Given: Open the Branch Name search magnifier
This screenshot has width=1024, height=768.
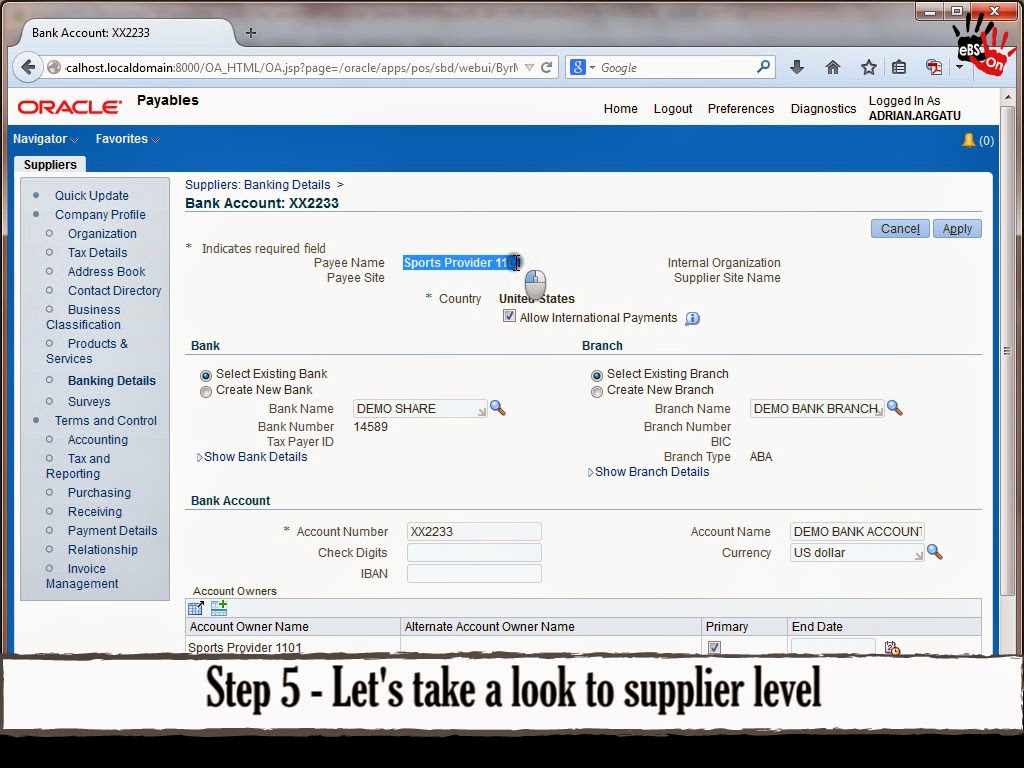Looking at the screenshot, I should (895, 408).
